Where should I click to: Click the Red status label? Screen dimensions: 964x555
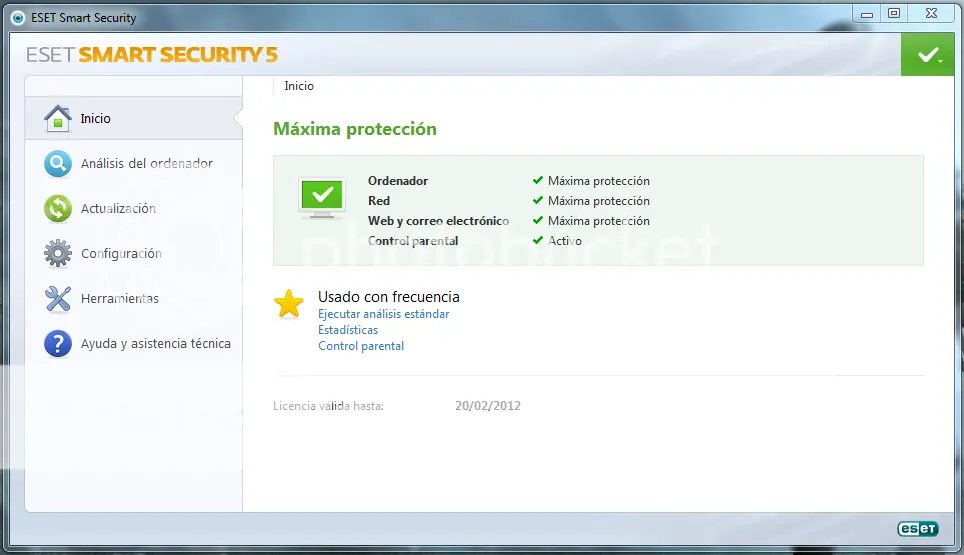coord(379,201)
